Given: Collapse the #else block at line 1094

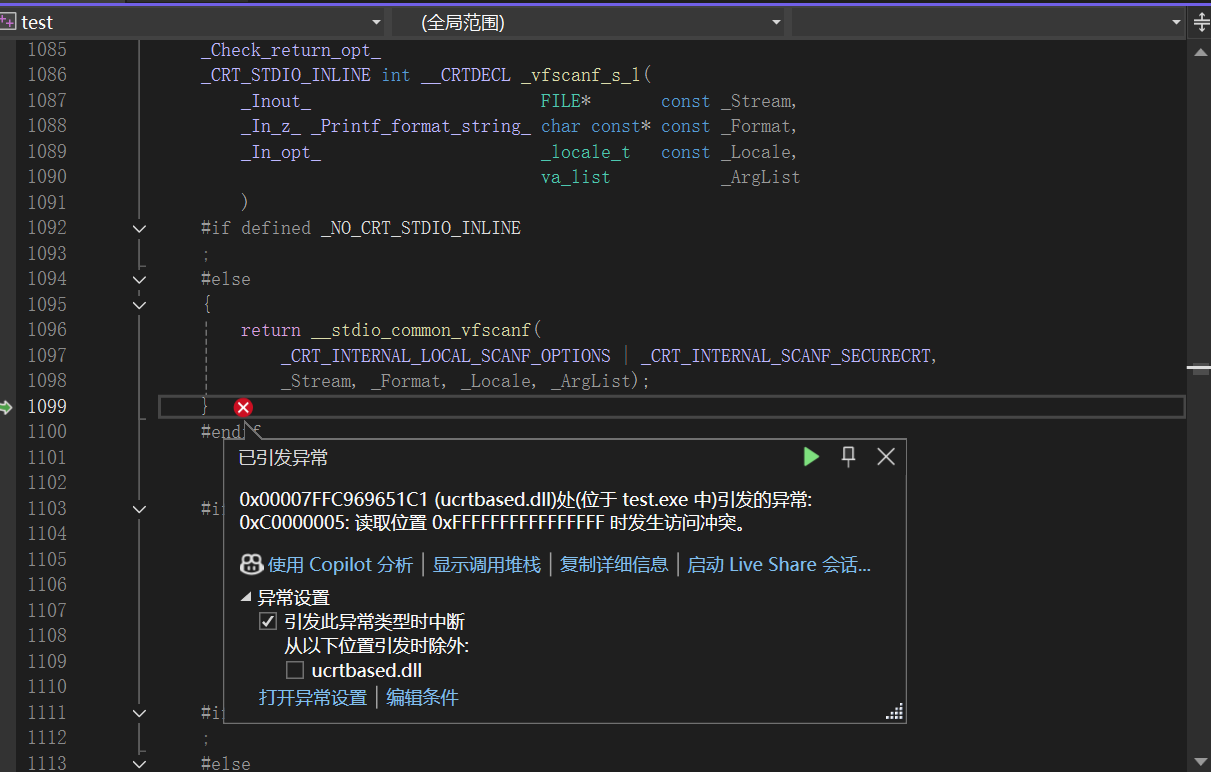Looking at the screenshot, I should click(139, 280).
